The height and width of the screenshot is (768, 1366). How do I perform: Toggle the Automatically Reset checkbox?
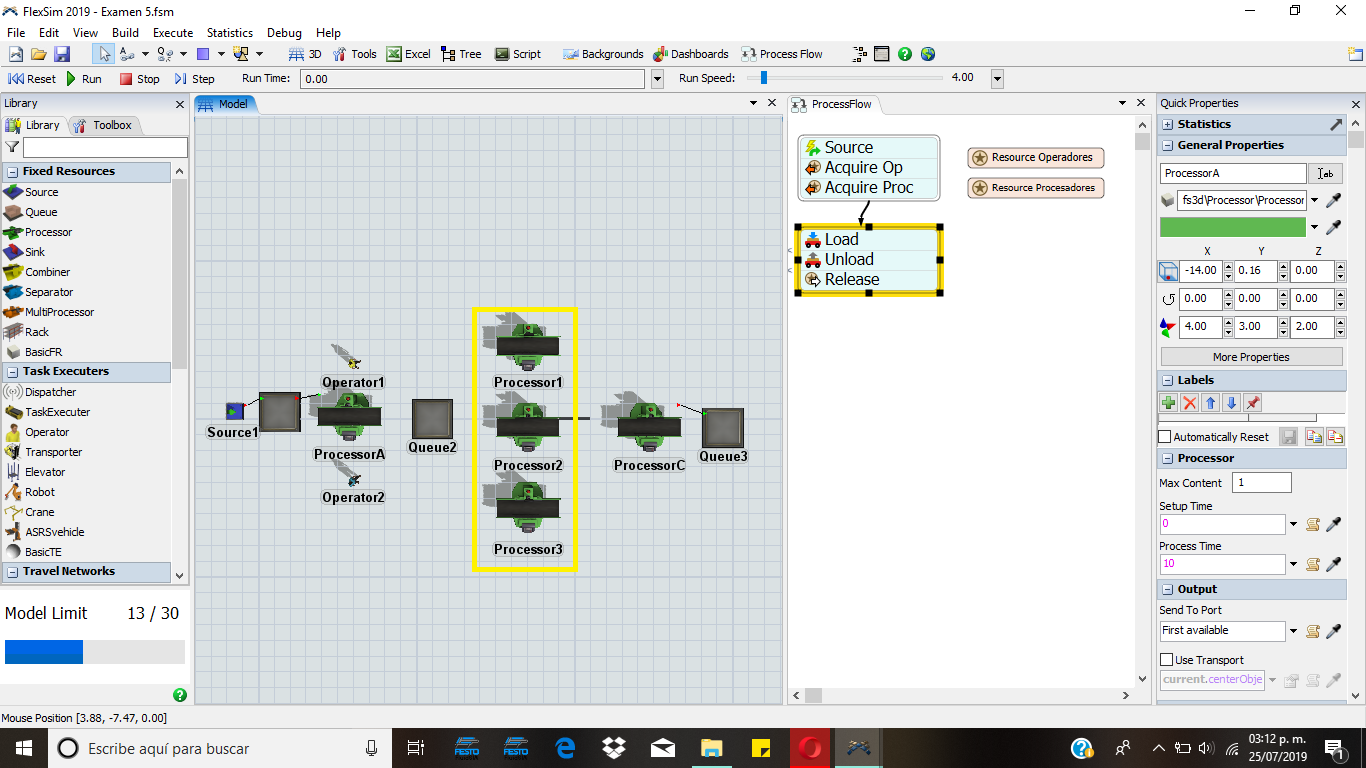1165,437
